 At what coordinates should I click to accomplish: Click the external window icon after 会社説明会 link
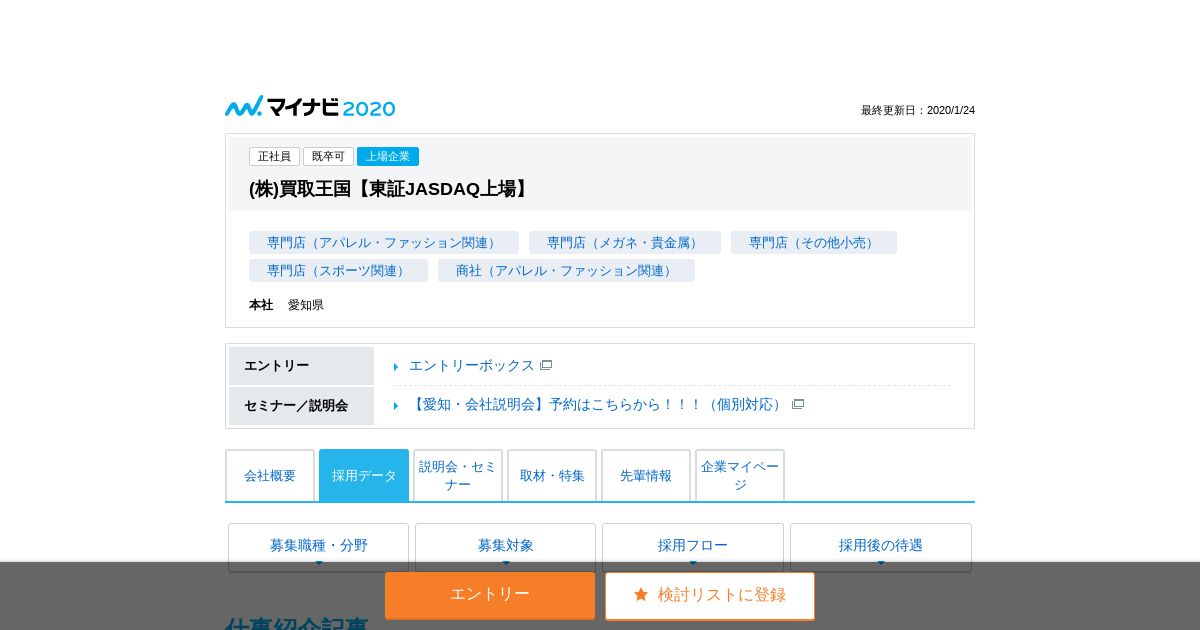(798, 405)
